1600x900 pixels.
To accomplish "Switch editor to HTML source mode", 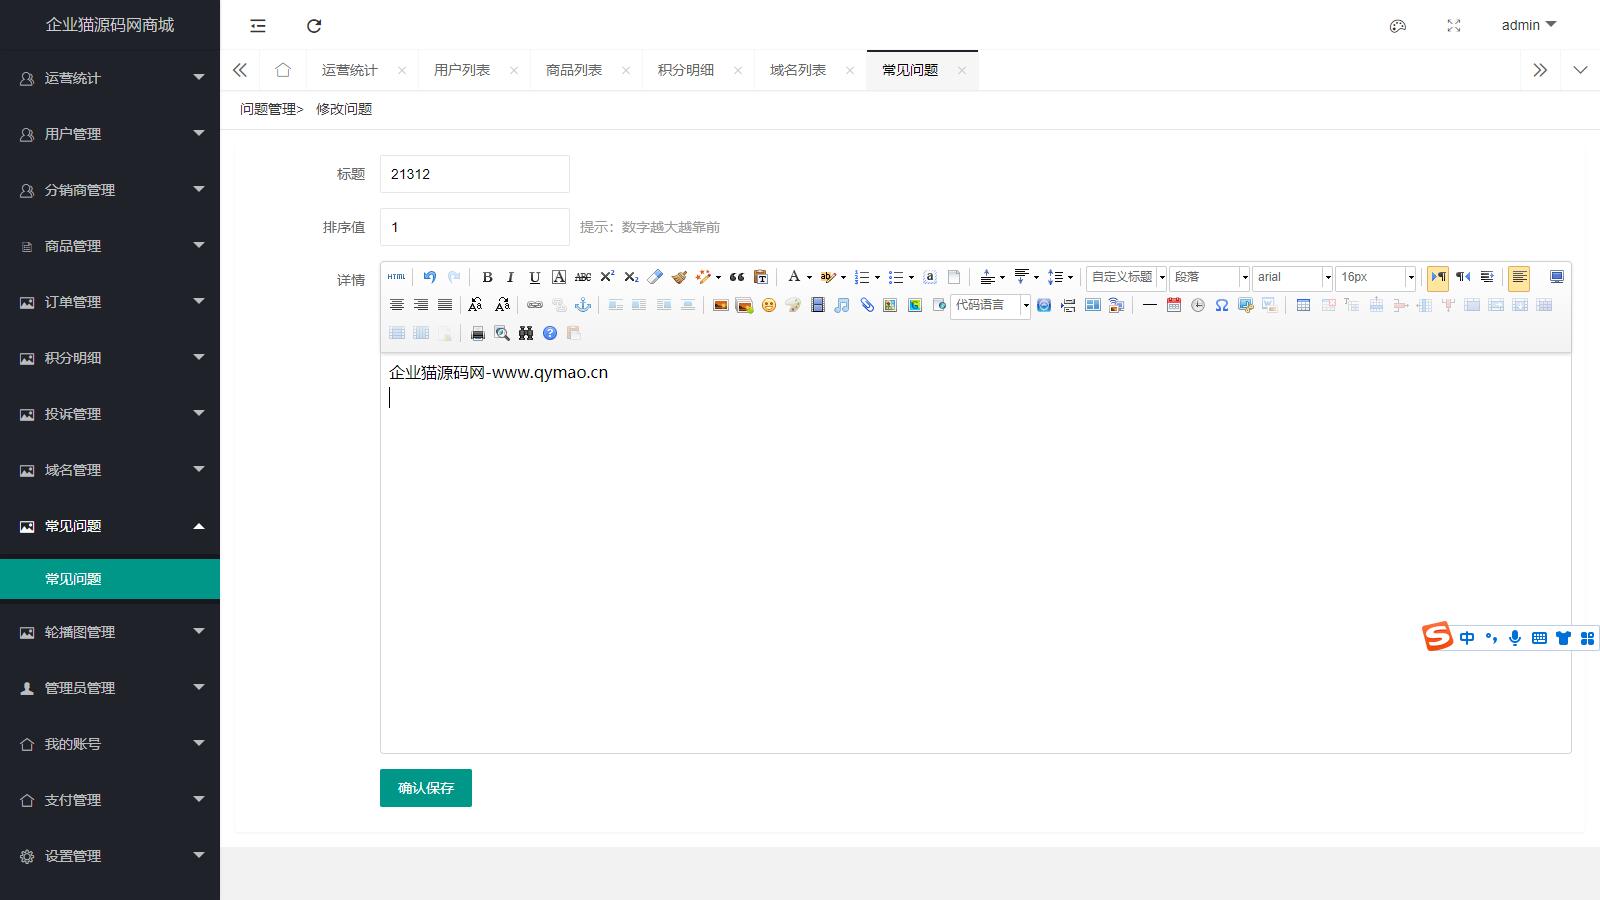I will click(397, 277).
